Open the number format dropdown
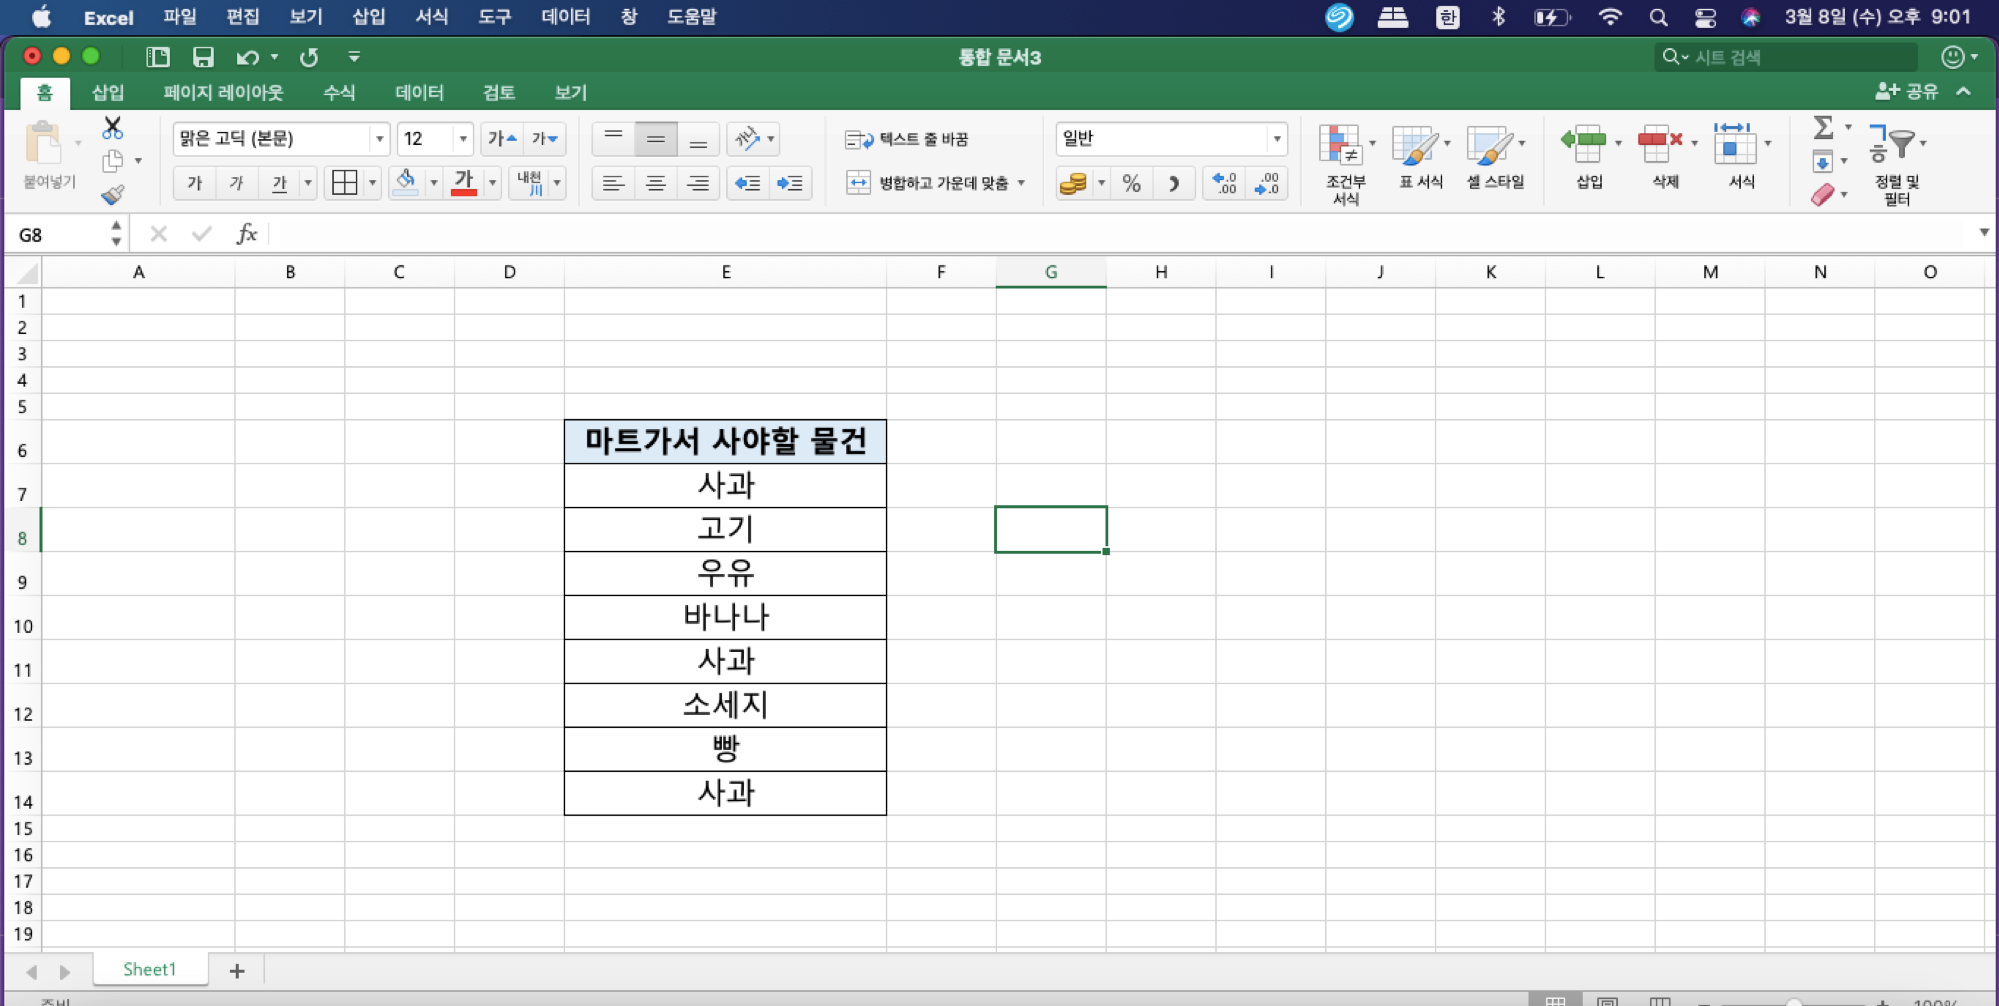Viewport: 1999px width, 1006px height. (1277, 139)
